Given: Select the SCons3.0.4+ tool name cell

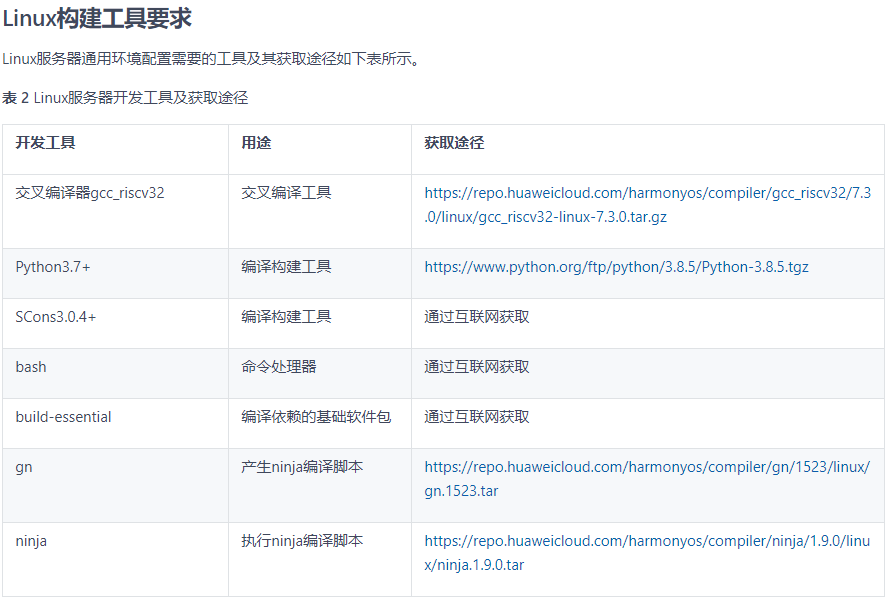Looking at the screenshot, I should pyautogui.click(x=56, y=317).
